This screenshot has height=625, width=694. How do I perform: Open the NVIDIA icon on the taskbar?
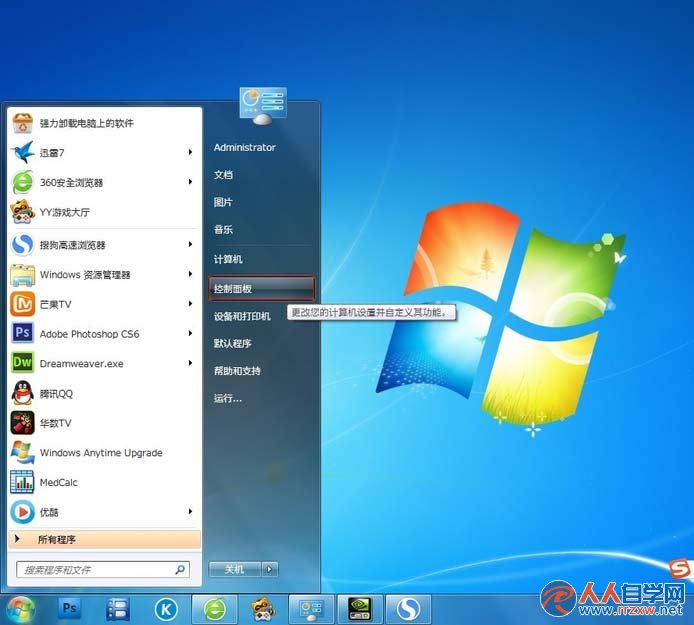[x=360, y=610]
